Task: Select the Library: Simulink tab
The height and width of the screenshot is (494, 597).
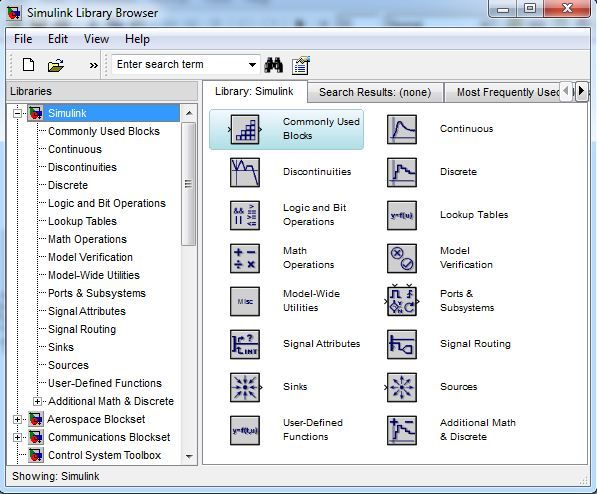Action: 254,91
